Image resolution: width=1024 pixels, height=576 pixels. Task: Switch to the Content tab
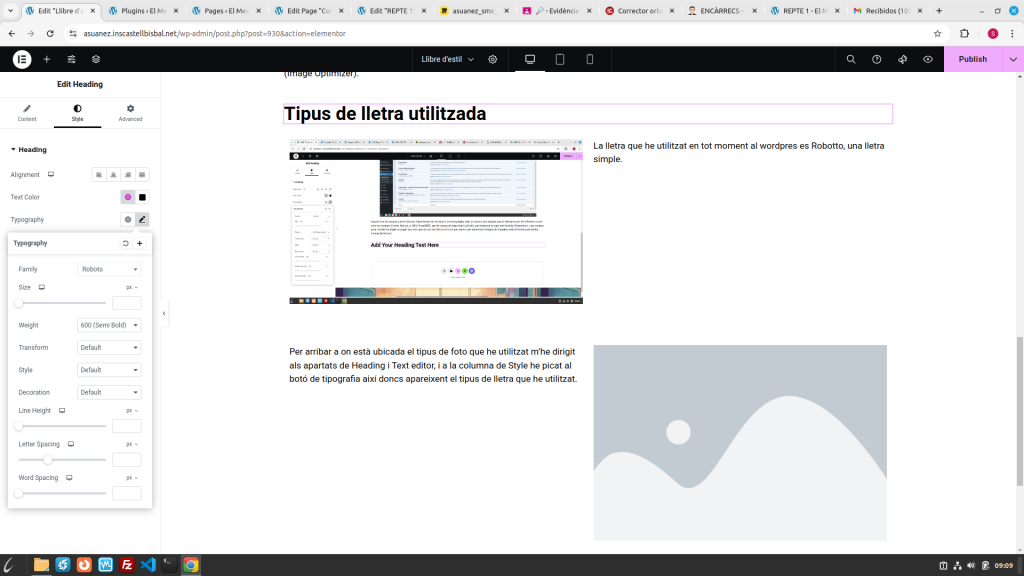pos(27,113)
